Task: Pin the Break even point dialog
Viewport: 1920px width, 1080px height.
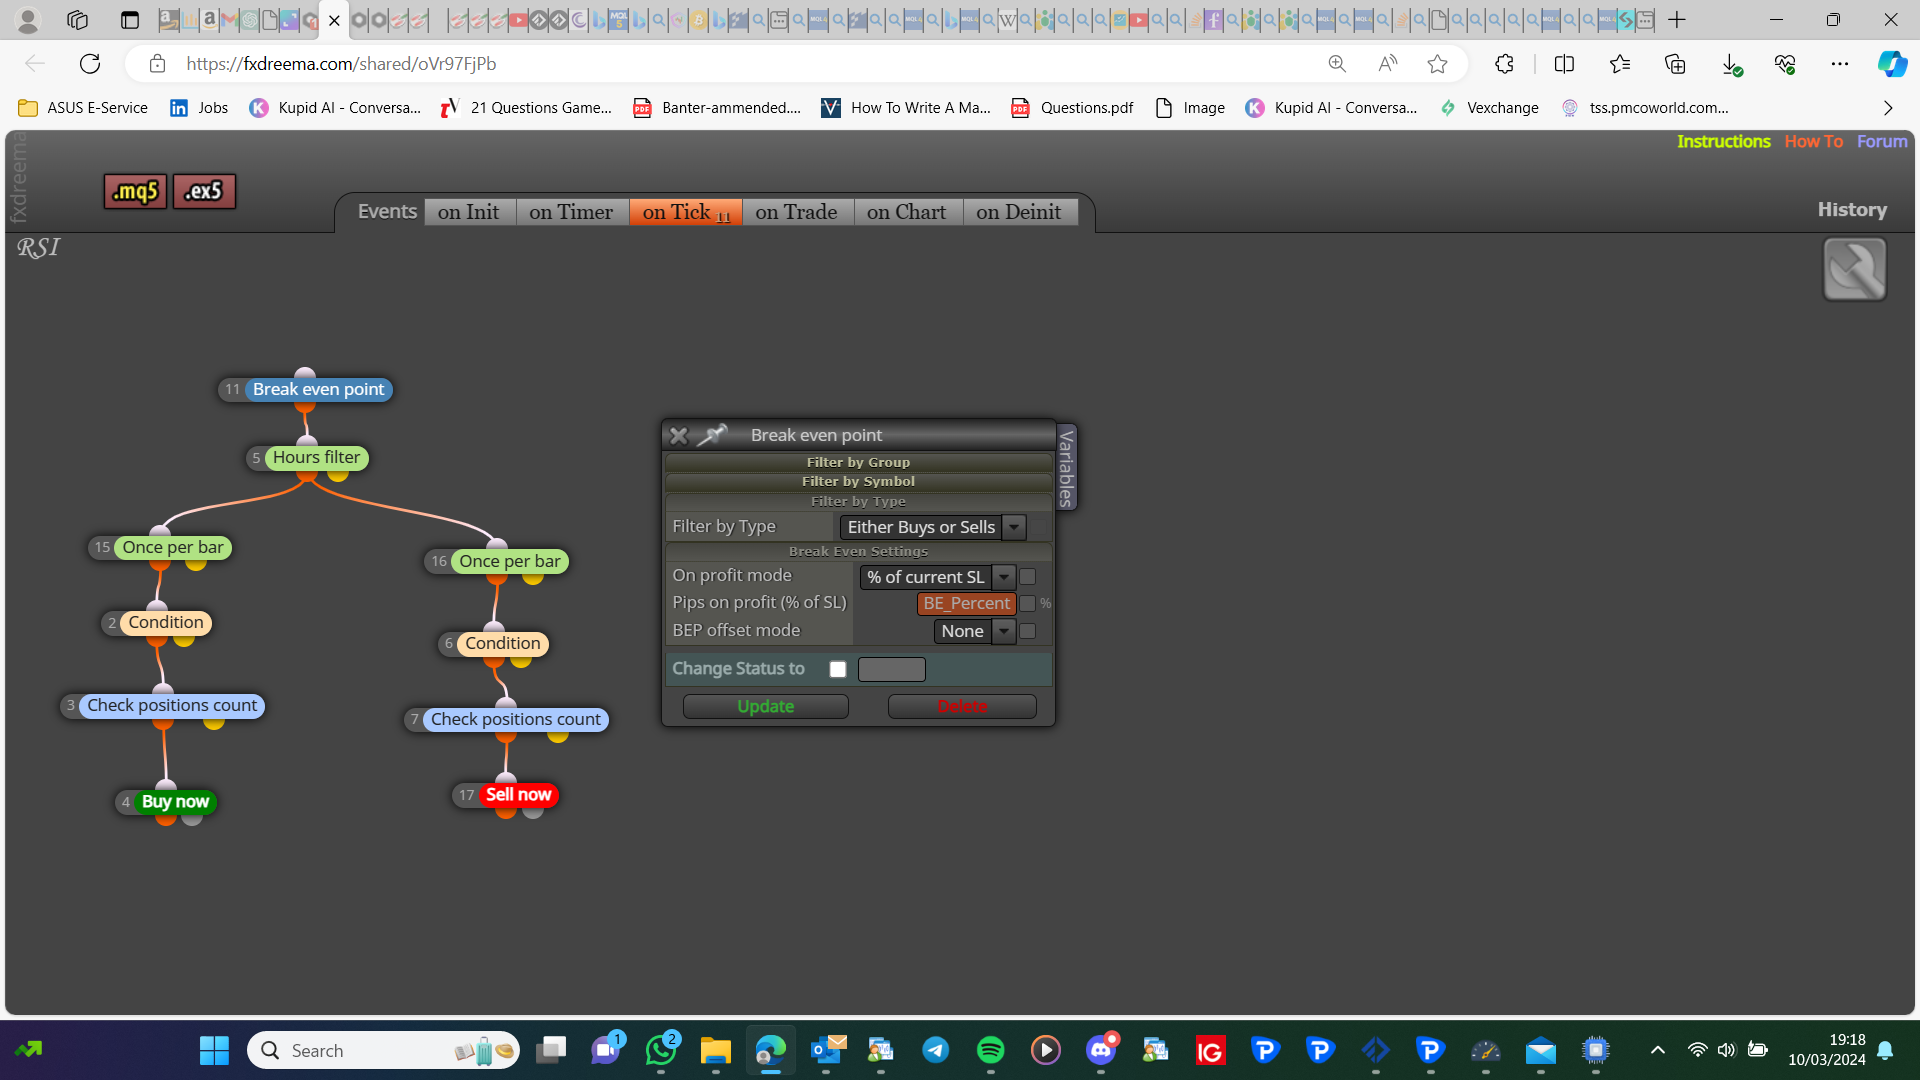Action: click(x=711, y=435)
